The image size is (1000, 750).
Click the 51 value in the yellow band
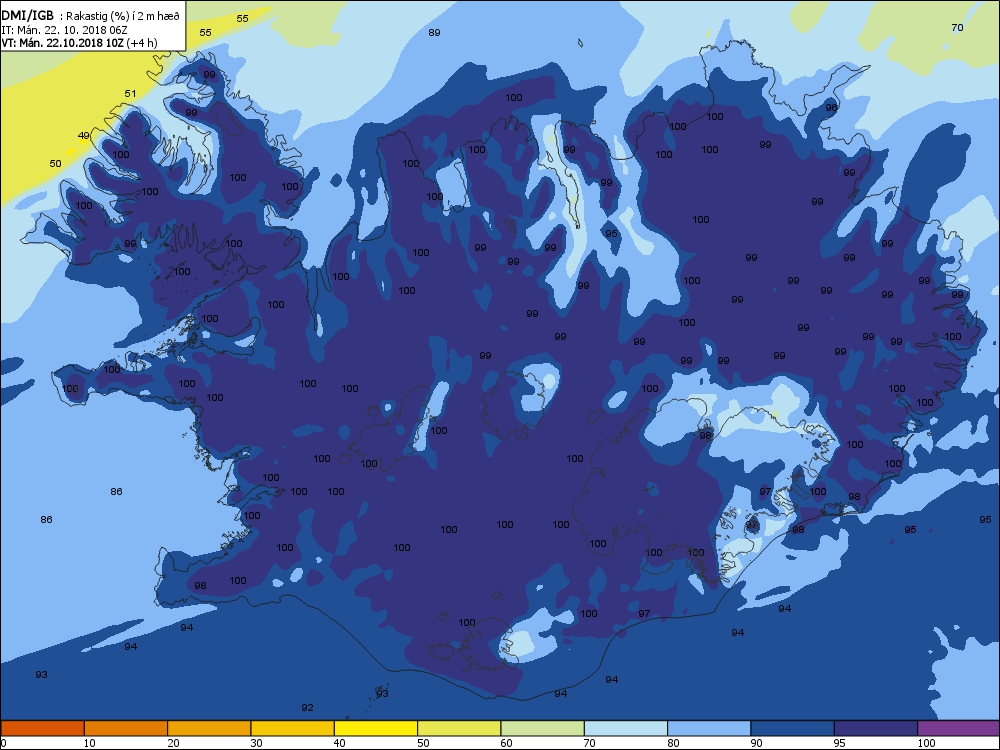tap(130, 93)
